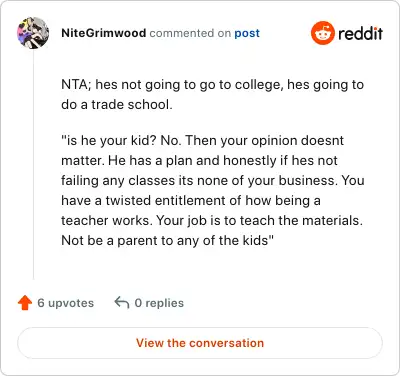Viewport: 400px width, 376px height.
Task: Click the orange upvote arrow icon
Action: [25, 303]
